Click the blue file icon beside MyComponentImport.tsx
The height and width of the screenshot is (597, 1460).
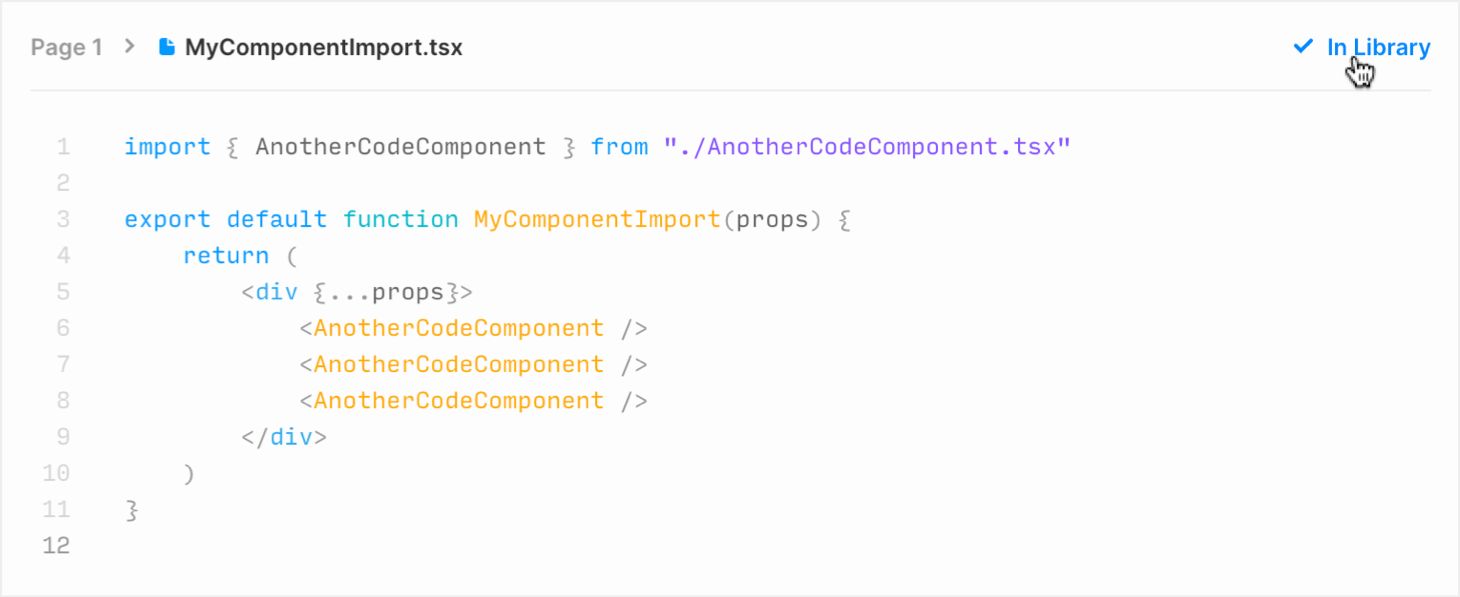click(167, 47)
